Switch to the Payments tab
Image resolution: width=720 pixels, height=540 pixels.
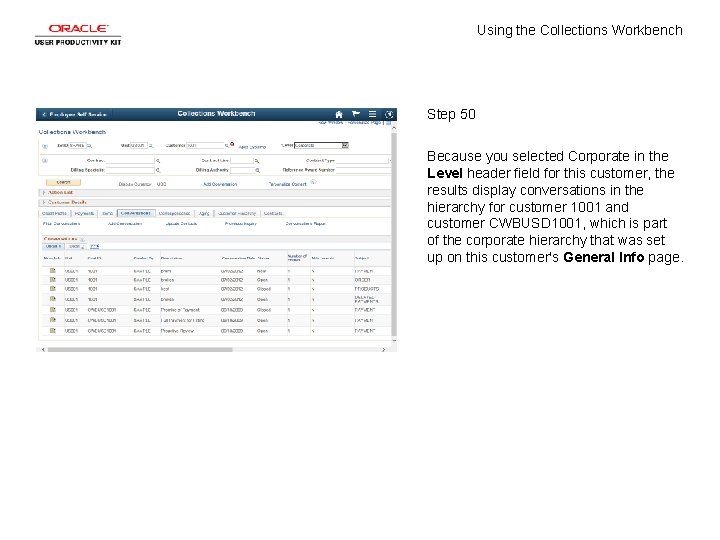[84, 214]
